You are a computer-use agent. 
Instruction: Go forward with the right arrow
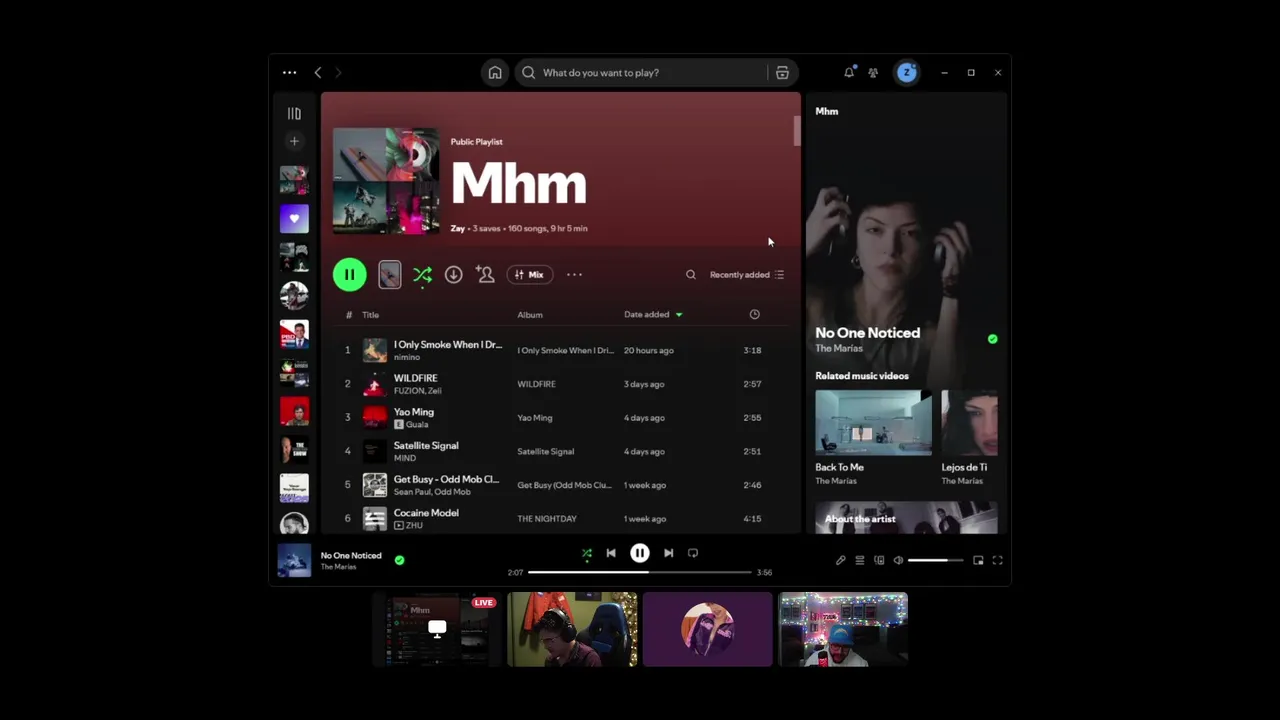coord(338,73)
